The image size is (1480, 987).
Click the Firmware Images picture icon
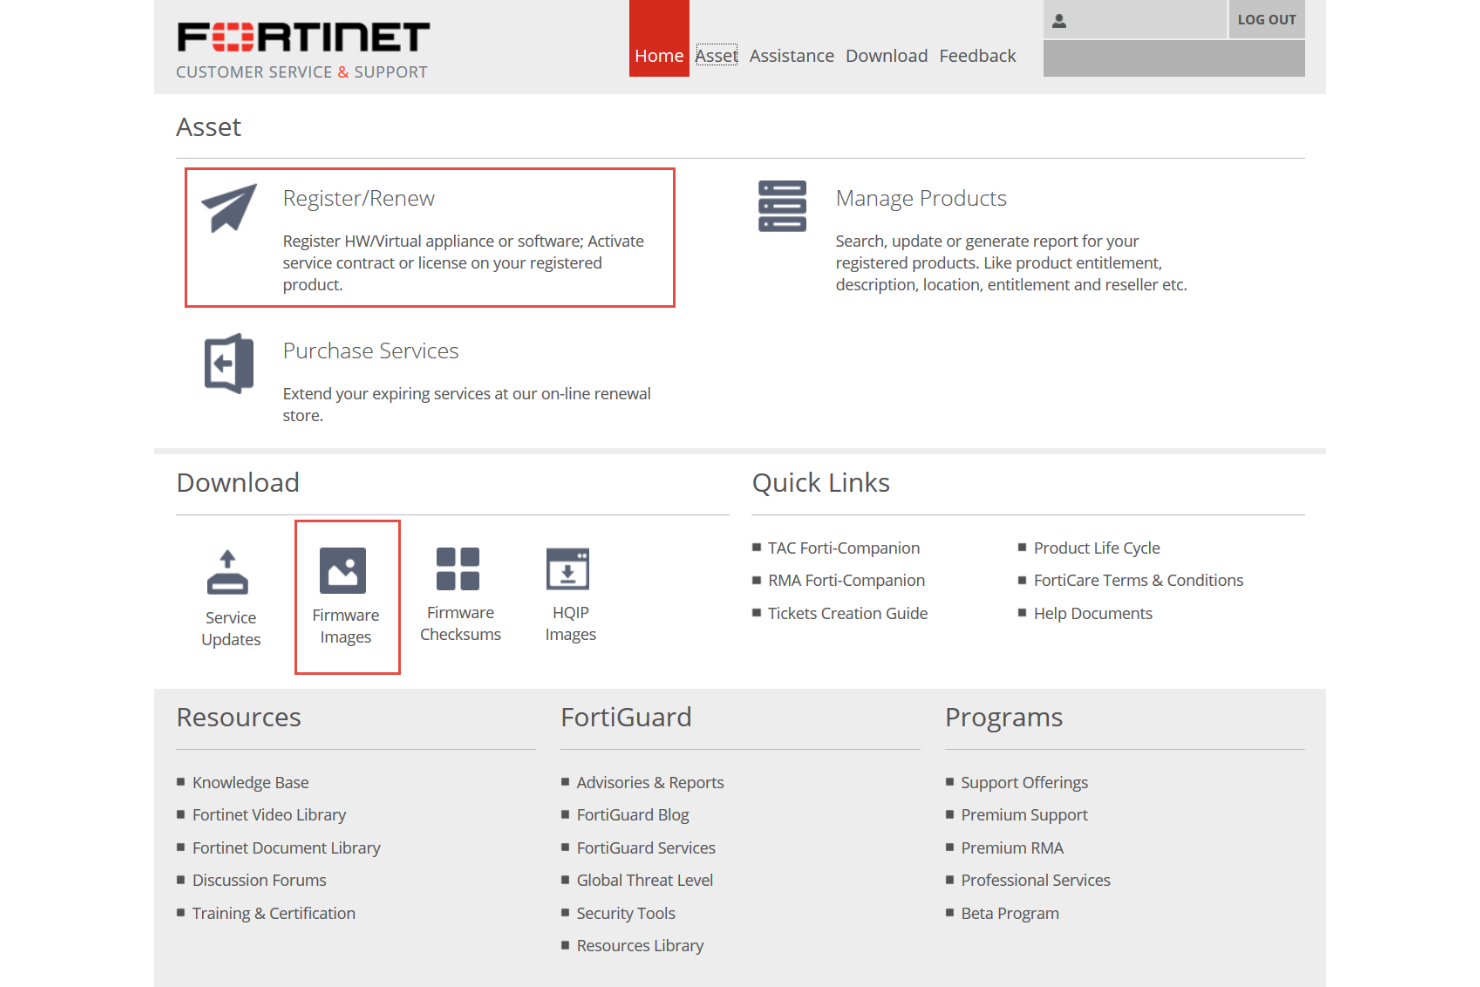(343, 570)
